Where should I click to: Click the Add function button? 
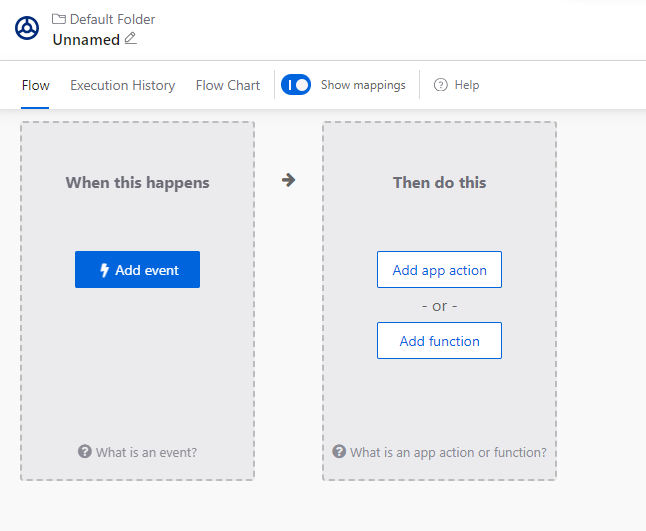[440, 341]
